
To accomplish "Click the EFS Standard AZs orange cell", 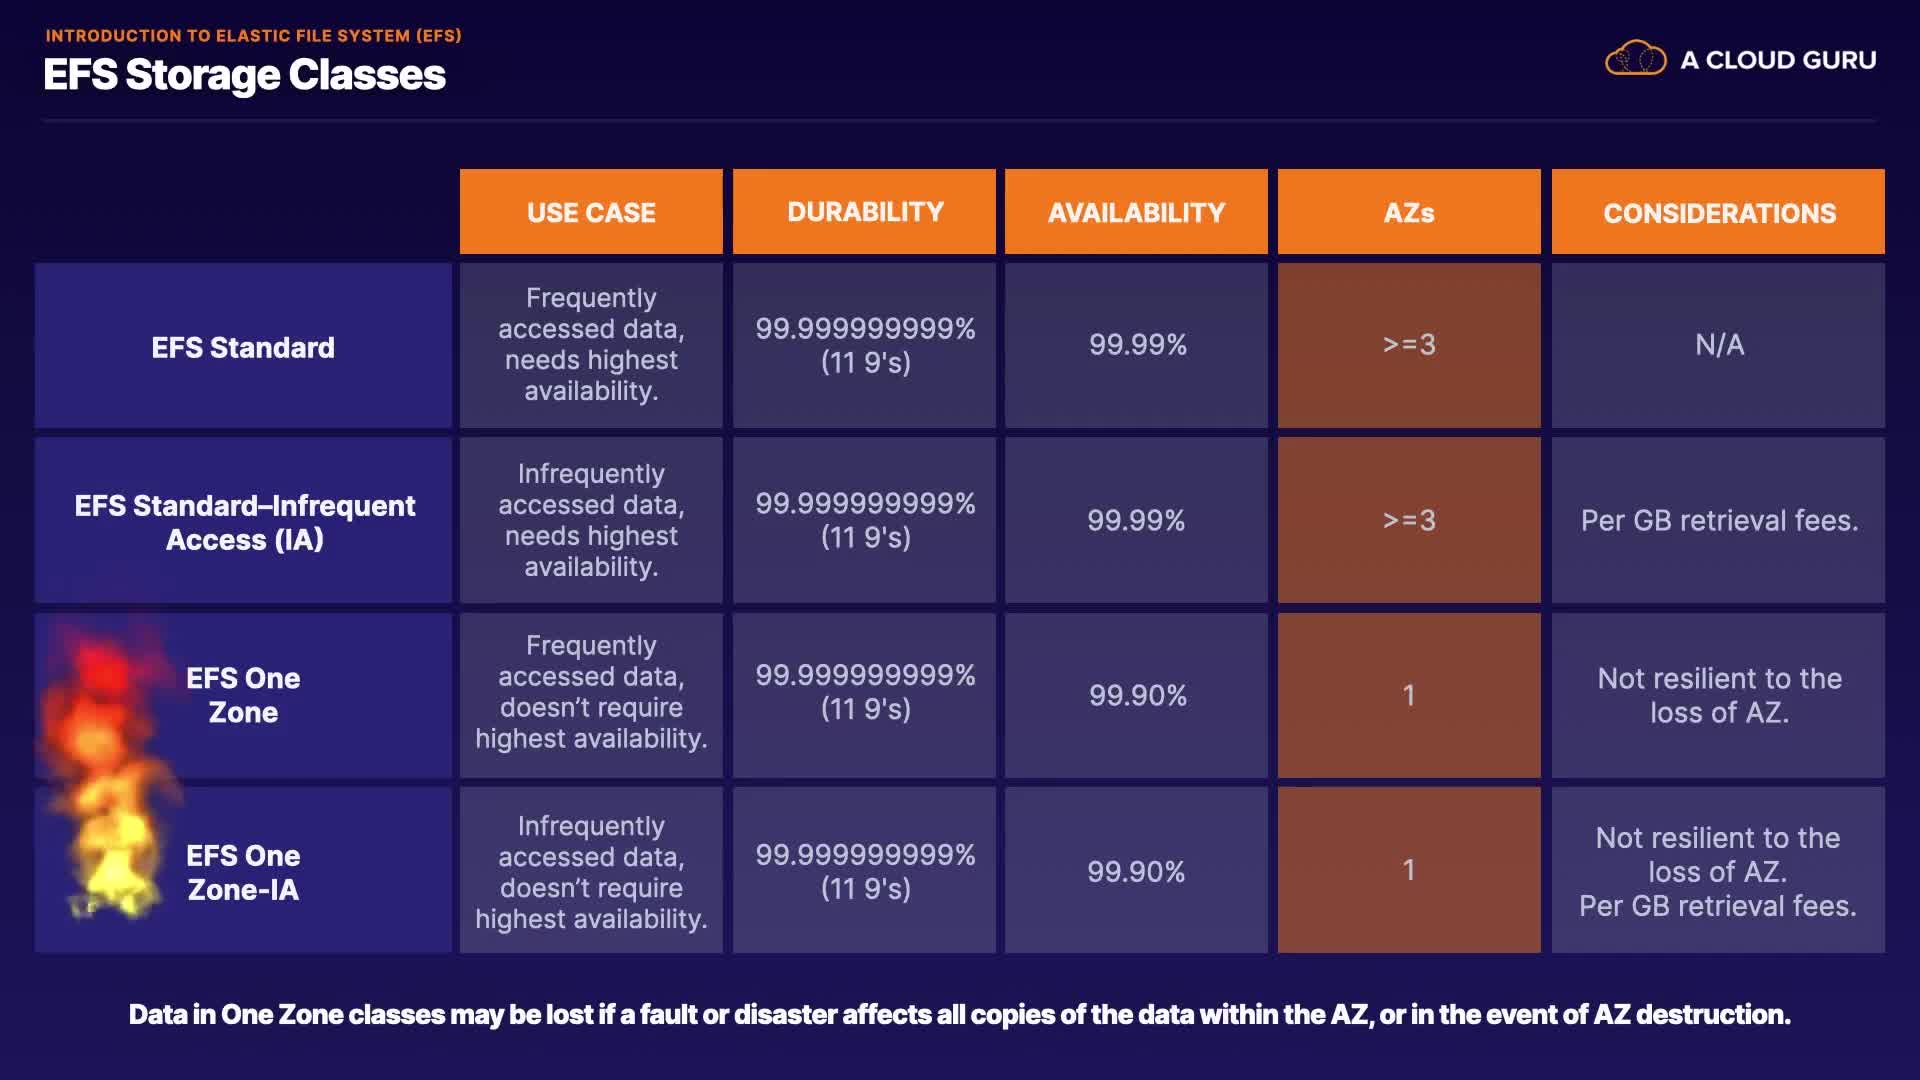I will [1408, 345].
